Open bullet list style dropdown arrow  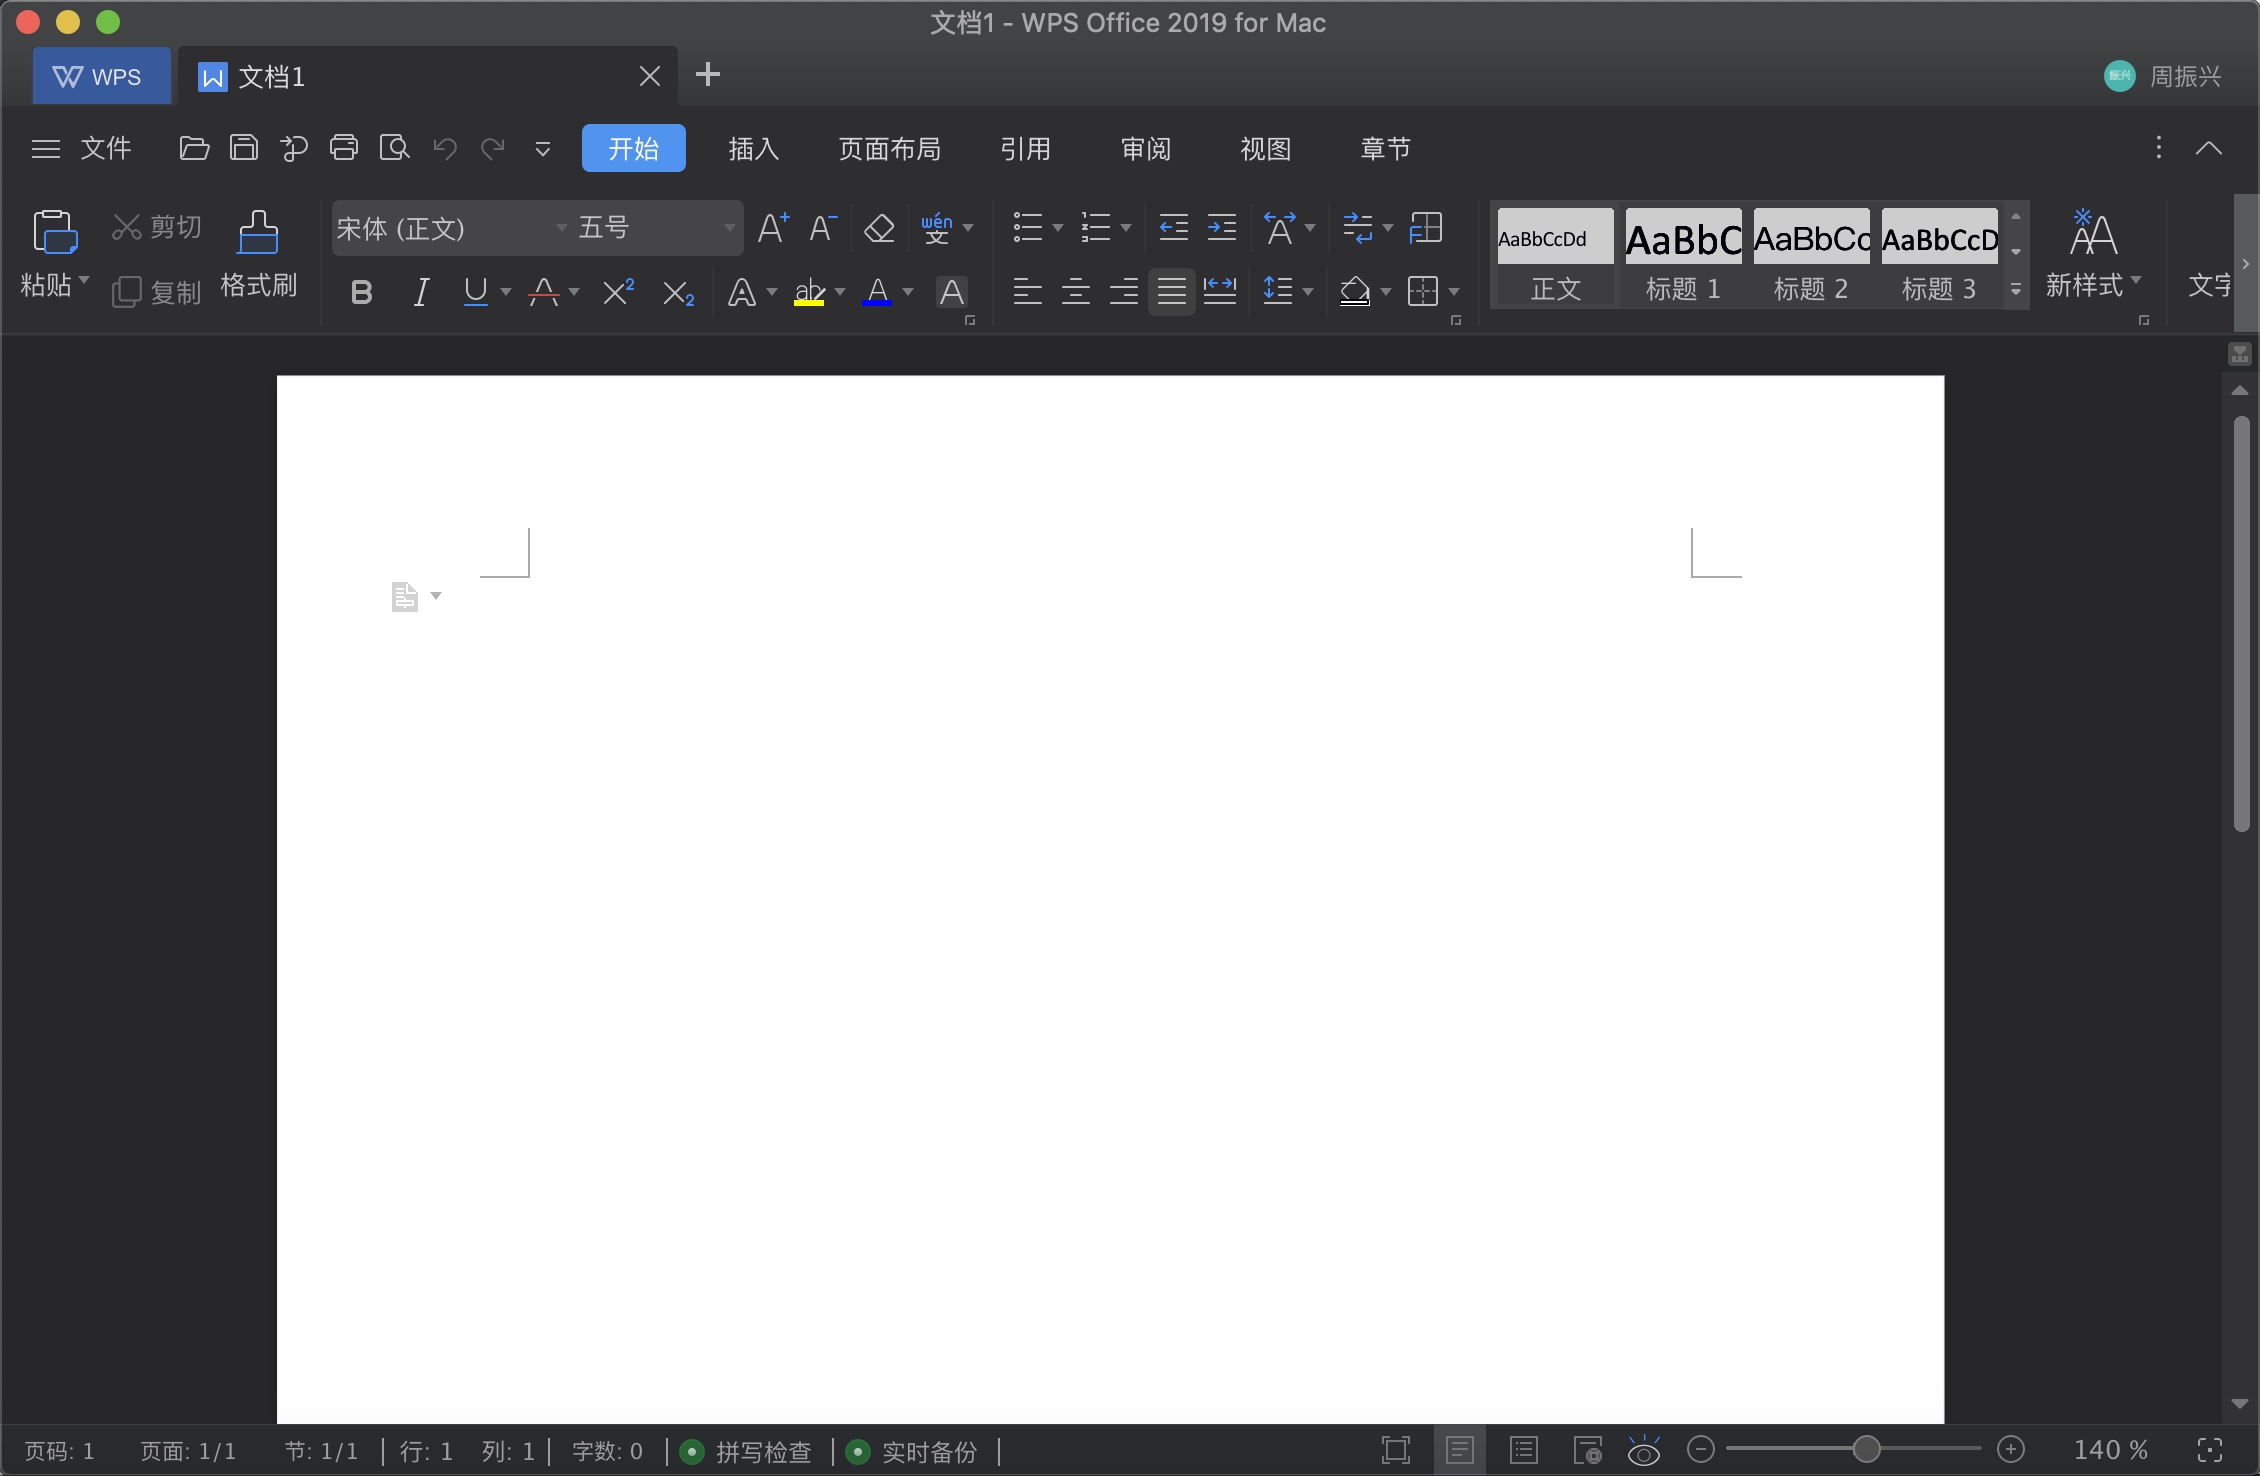(x=1058, y=229)
